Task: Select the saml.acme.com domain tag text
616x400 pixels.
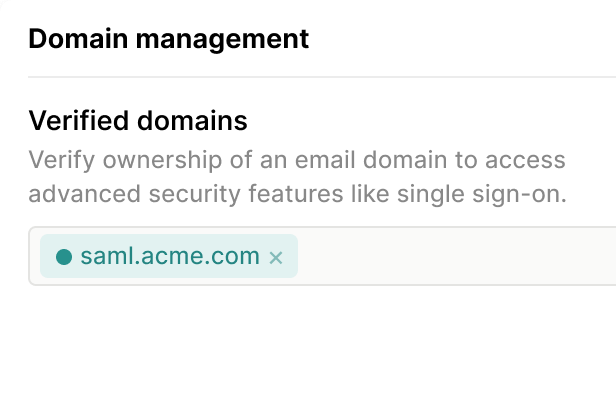Action: tap(170, 257)
